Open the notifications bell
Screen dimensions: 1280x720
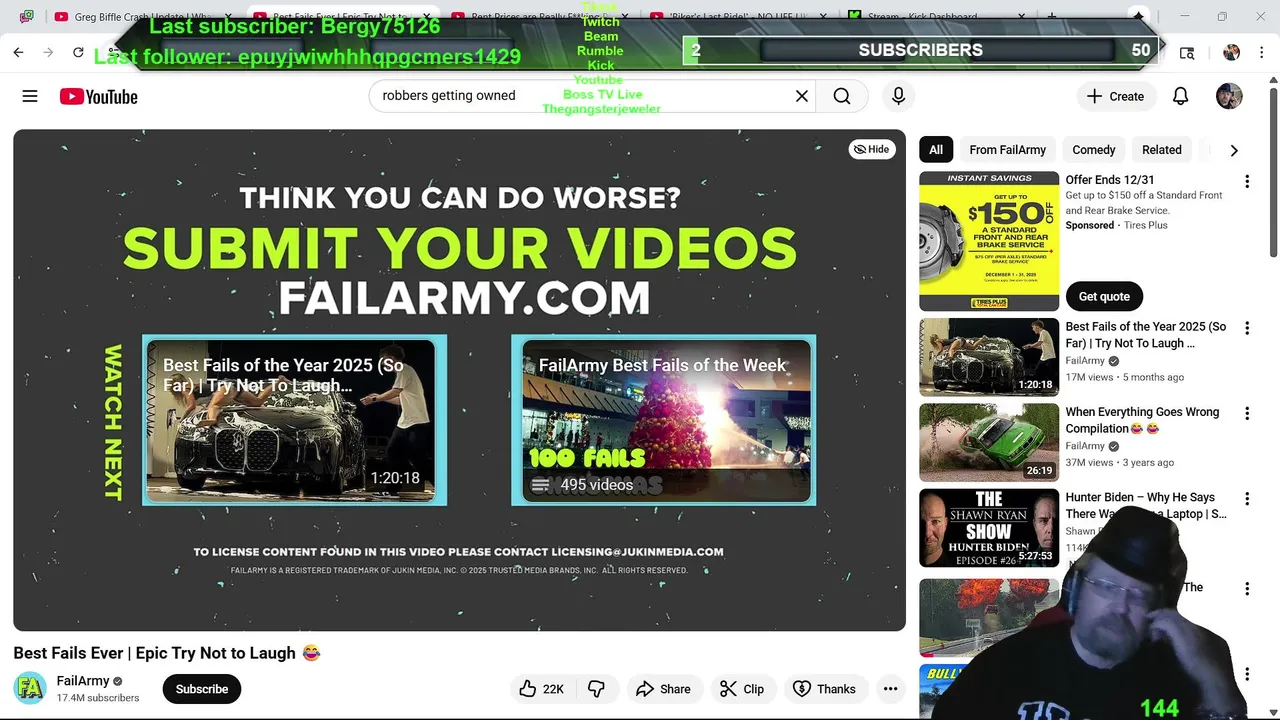1180,96
